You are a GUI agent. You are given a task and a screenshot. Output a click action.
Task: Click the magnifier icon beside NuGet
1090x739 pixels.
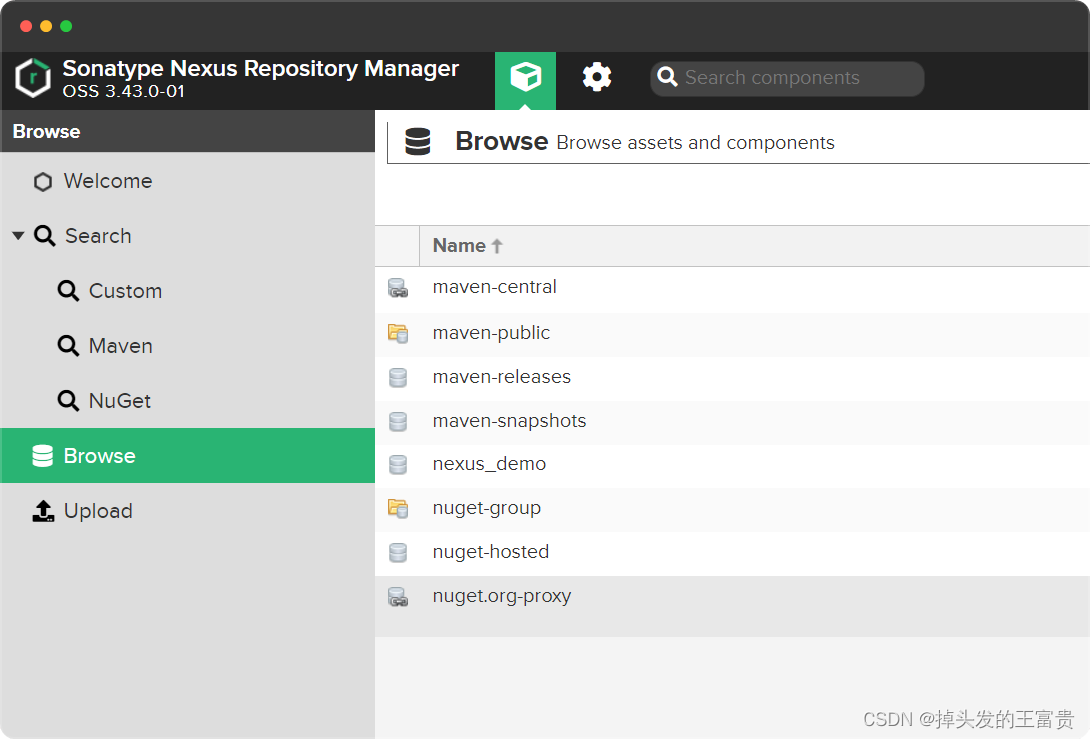68,400
